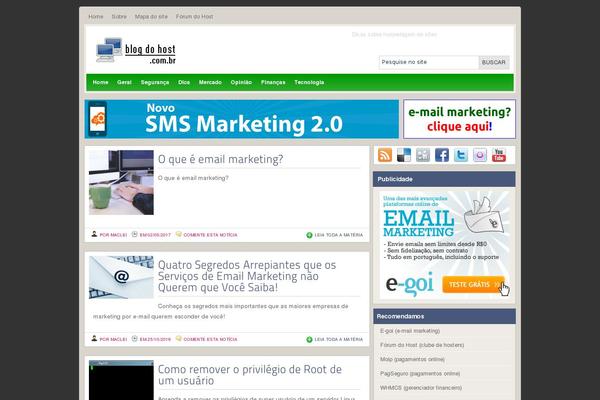The image size is (600, 400).
Task: Open Fórum do Host recommended link
Action: (x=422, y=345)
